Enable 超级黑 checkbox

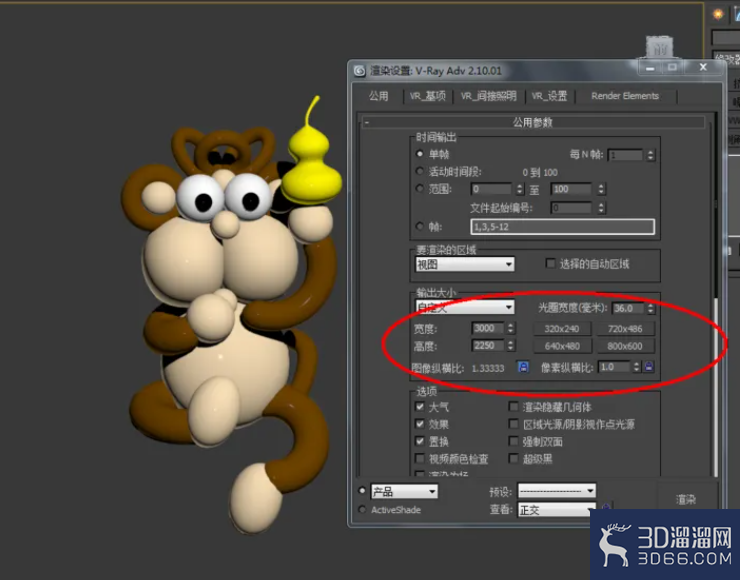coord(513,458)
